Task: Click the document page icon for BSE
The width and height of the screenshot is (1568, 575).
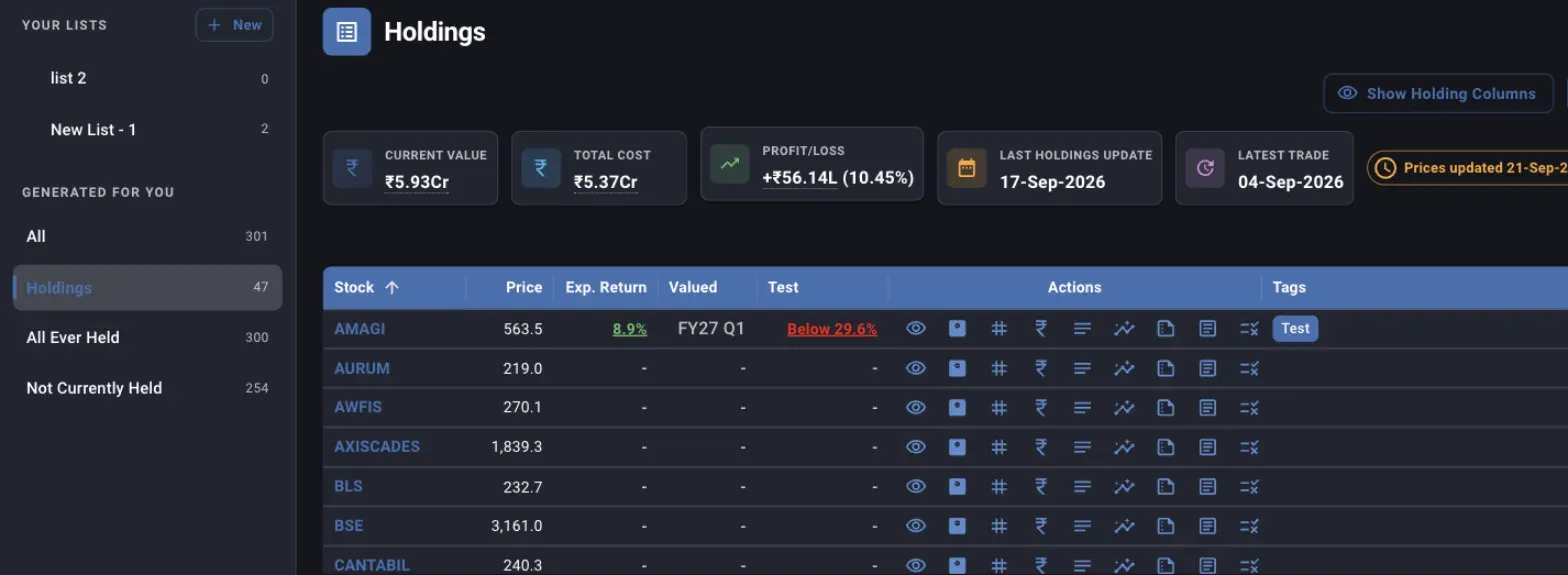Action: click(x=1165, y=526)
